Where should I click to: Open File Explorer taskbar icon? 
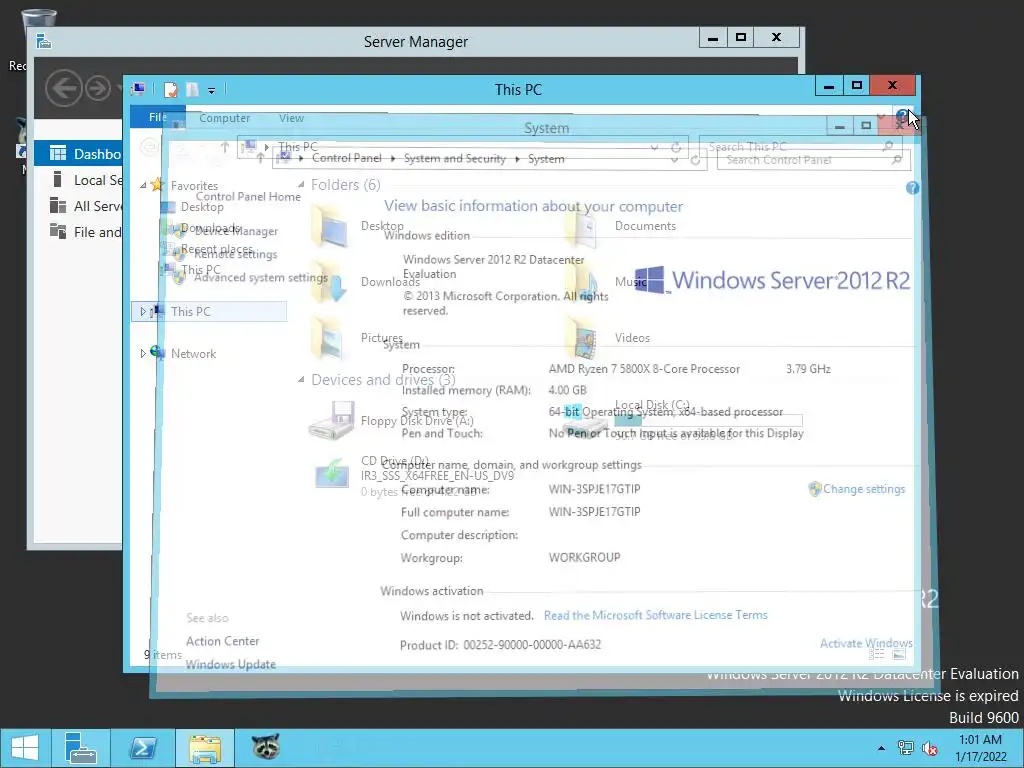[x=205, y=748]
